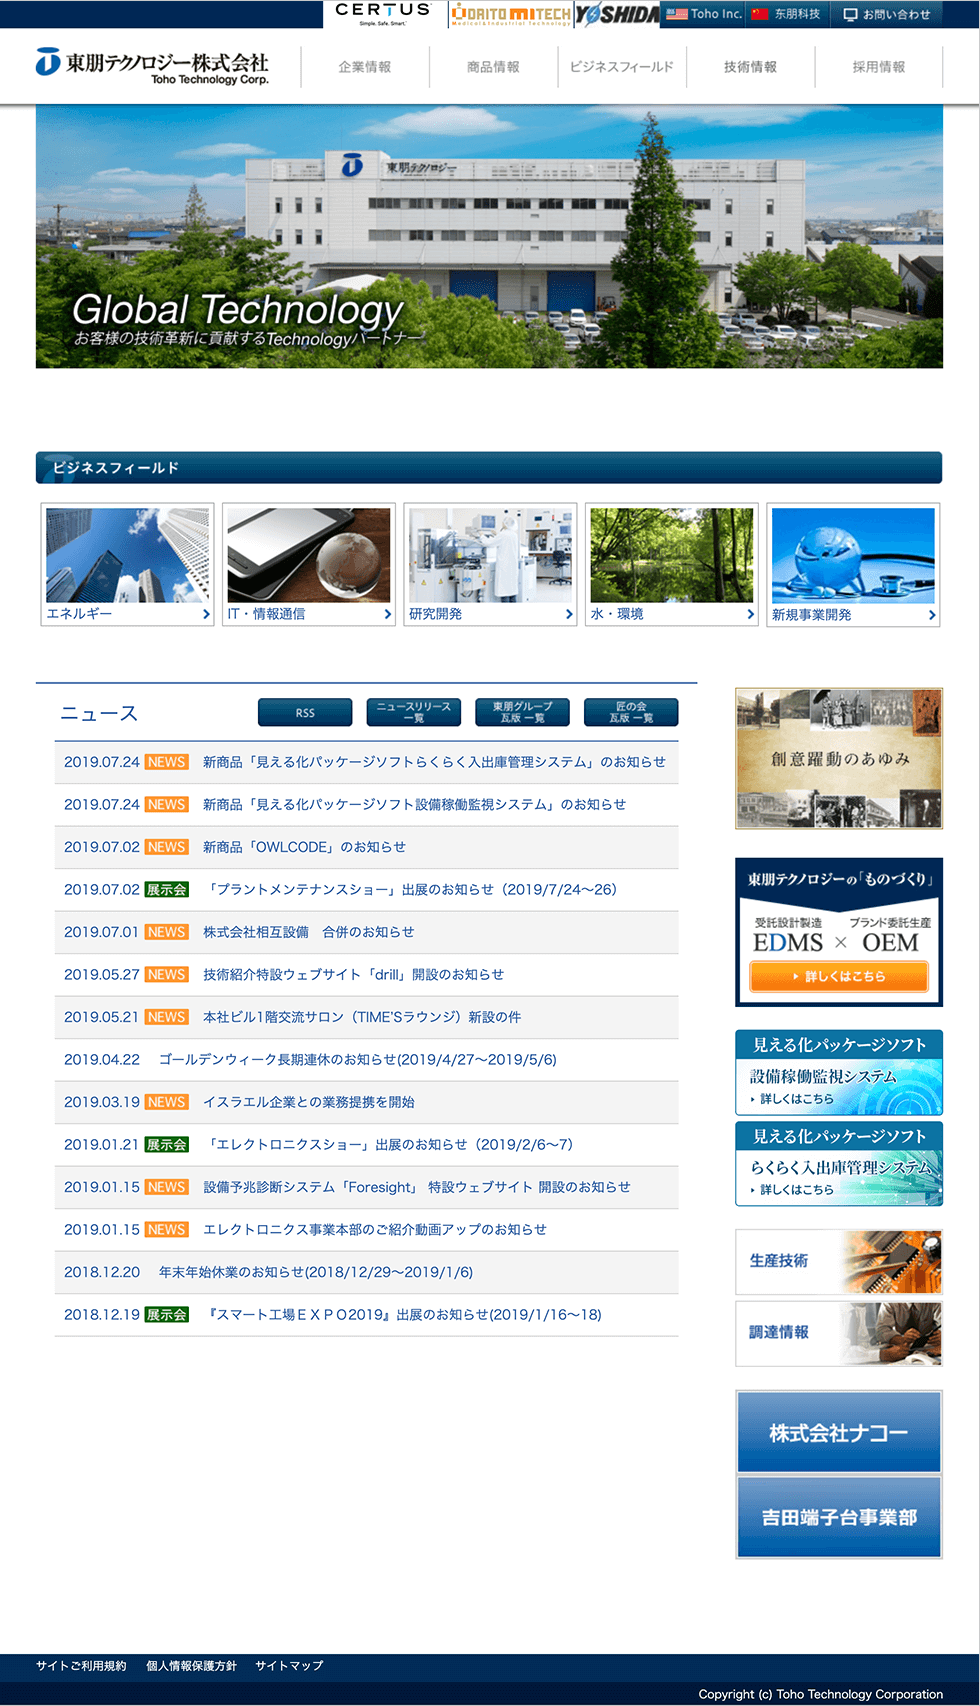Open the 东朋科技 Chinese site link

tap(787, 14)
